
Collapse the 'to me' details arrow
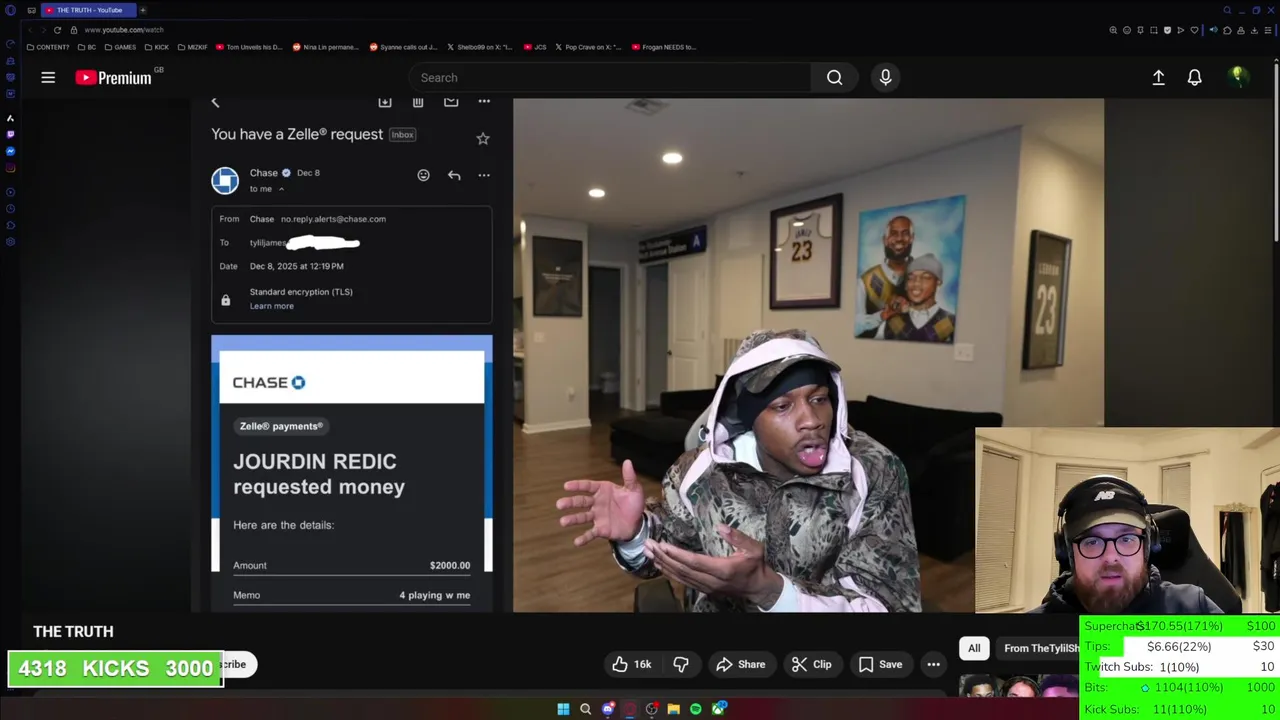click(x=281, y=189)
